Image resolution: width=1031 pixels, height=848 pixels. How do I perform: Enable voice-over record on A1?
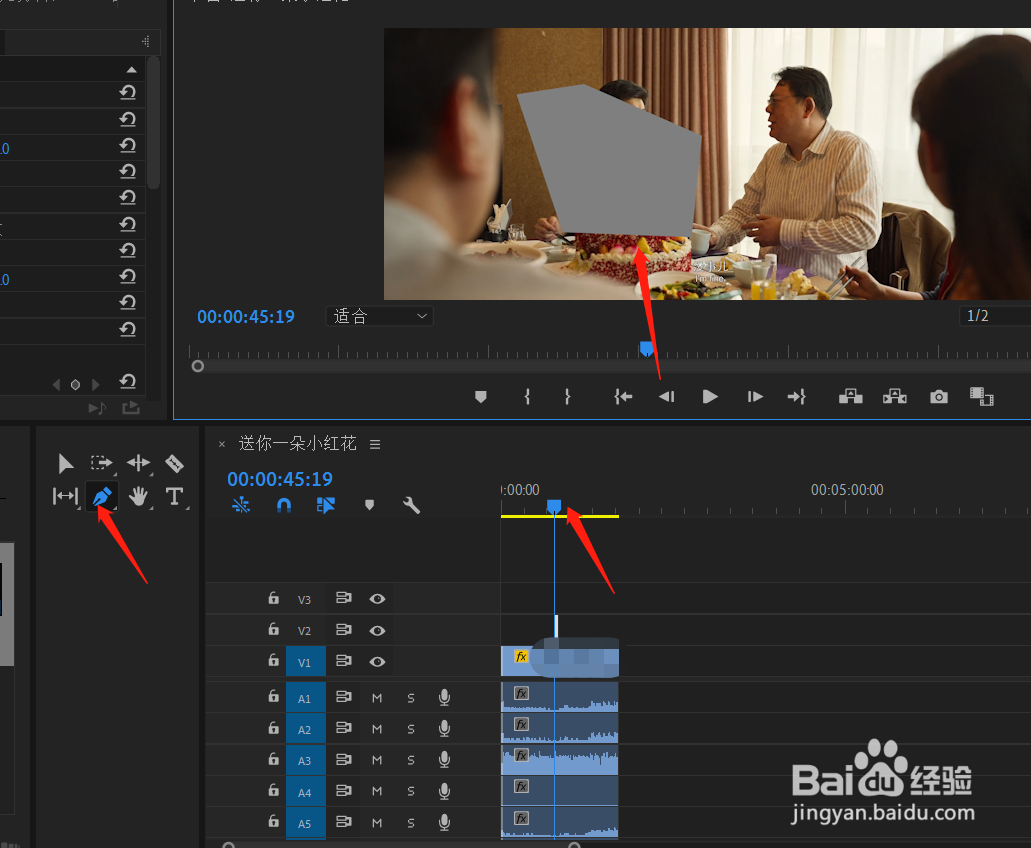click(x=444, y=697)
